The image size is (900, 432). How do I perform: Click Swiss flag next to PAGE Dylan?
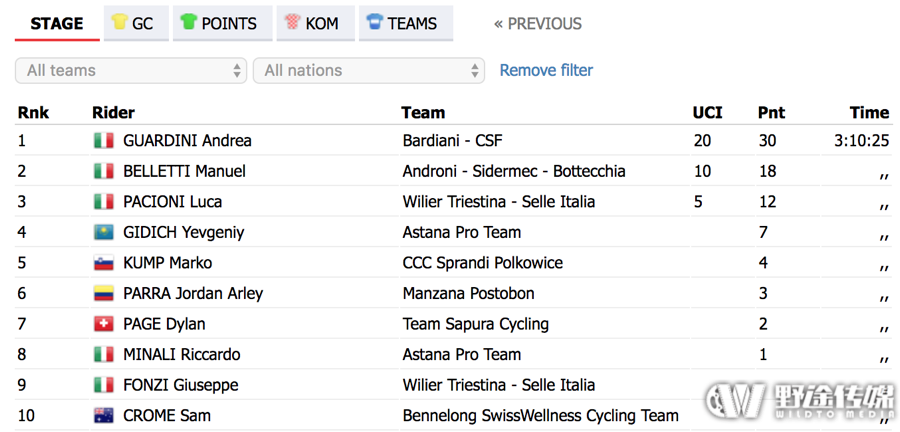tap(104, 324)
